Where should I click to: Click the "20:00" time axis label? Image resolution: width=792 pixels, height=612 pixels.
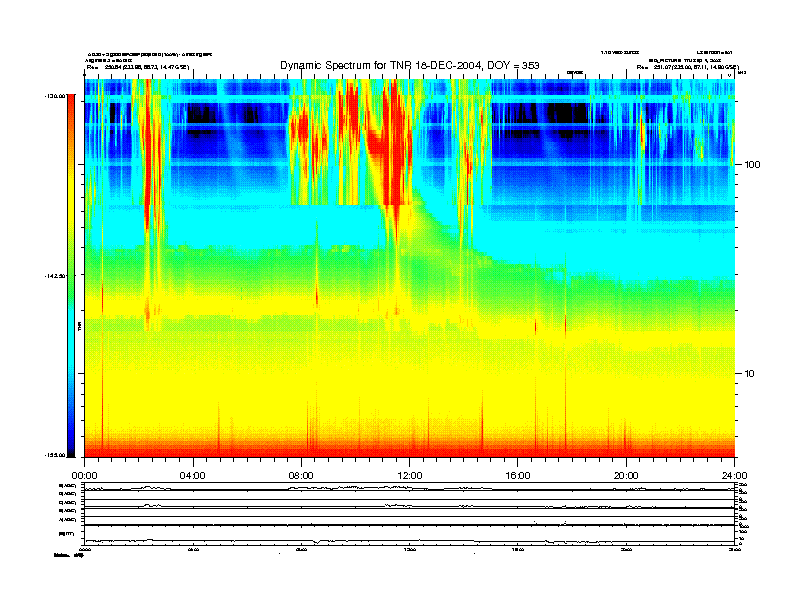point(626,476)
